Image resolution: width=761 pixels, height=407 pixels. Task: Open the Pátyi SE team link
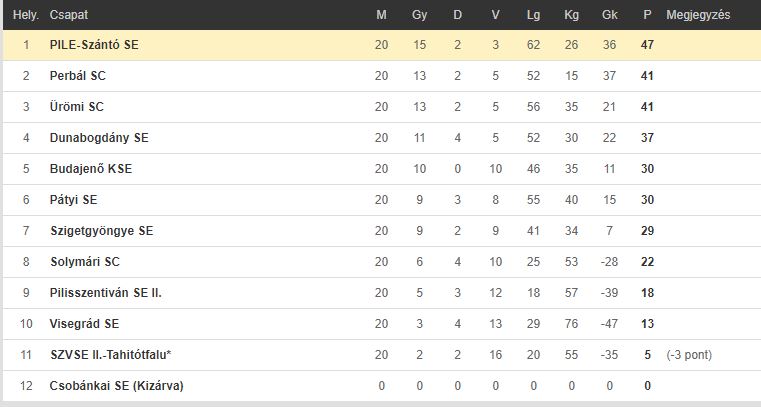point(73,200)
